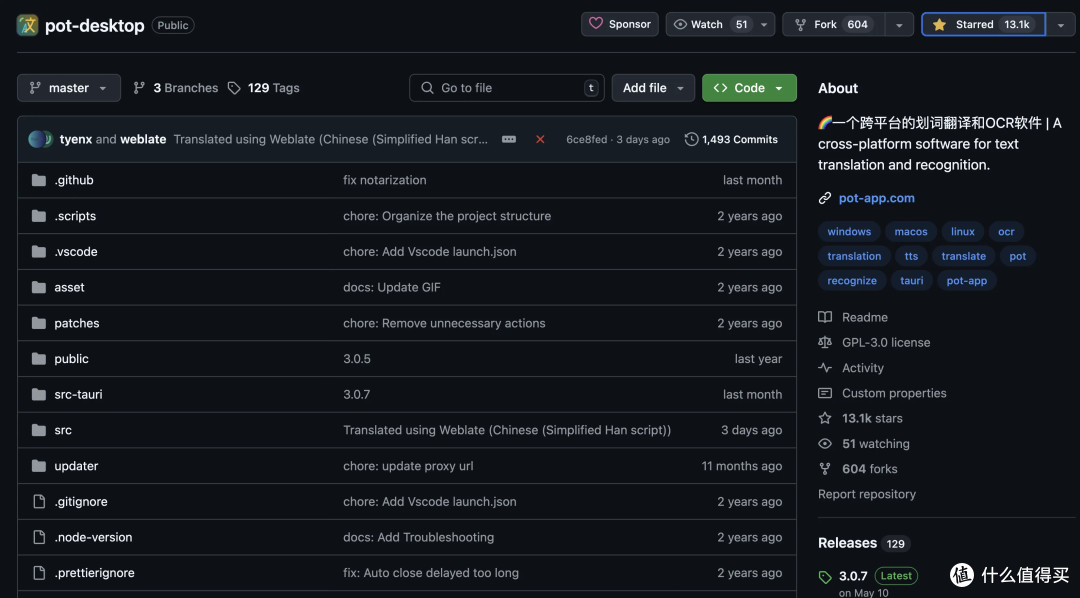The width and height of the screenshot is (1080, 598).
Task: Click the Report repository link
Action: [x=866, y=494]
